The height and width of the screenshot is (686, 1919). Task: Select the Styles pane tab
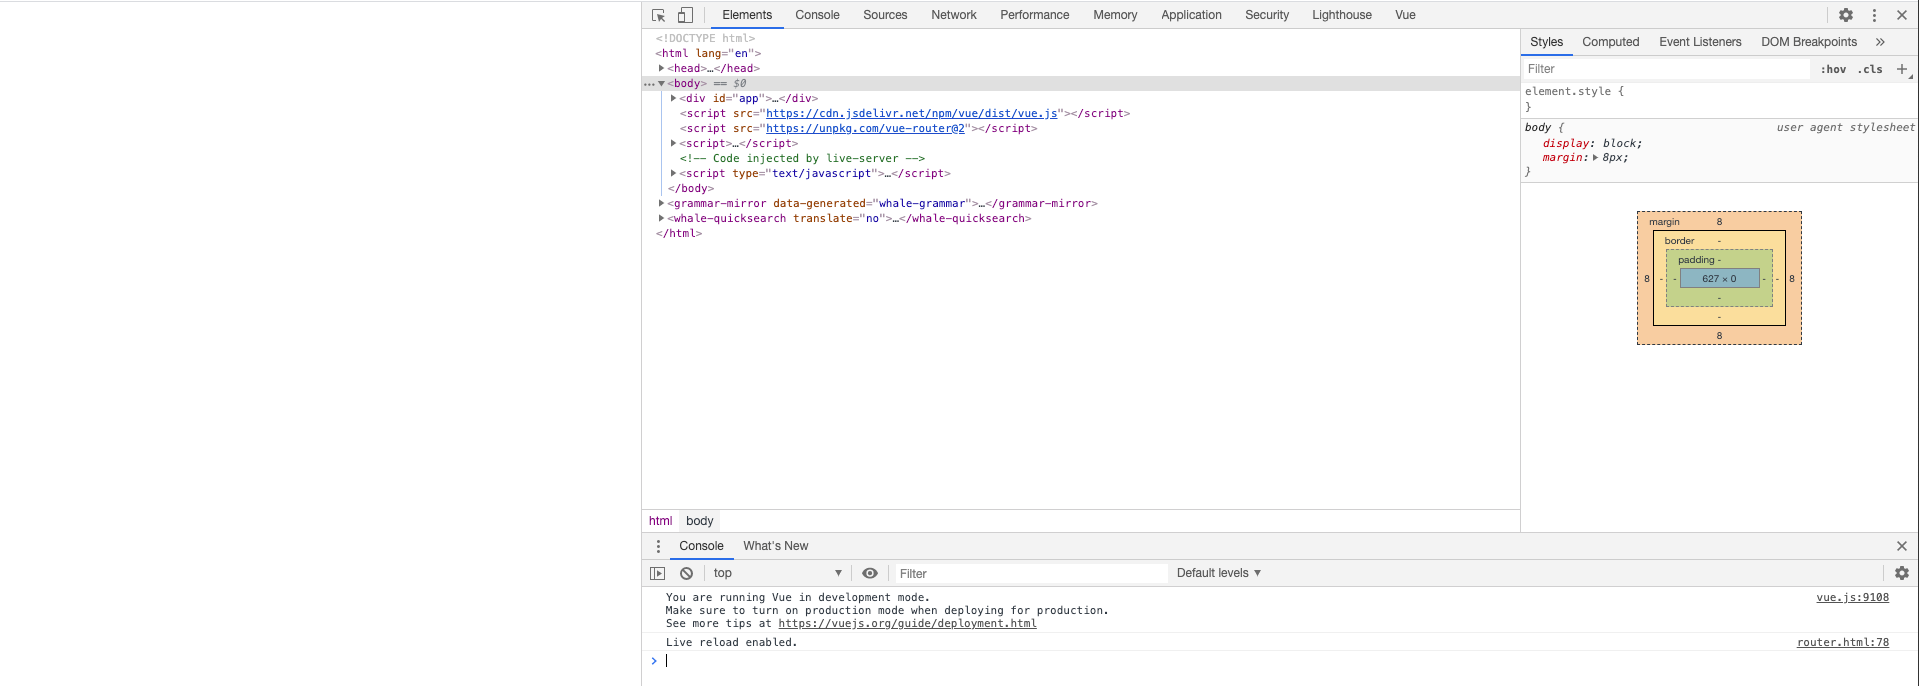pyautogui.click(x=1546, y=42)
